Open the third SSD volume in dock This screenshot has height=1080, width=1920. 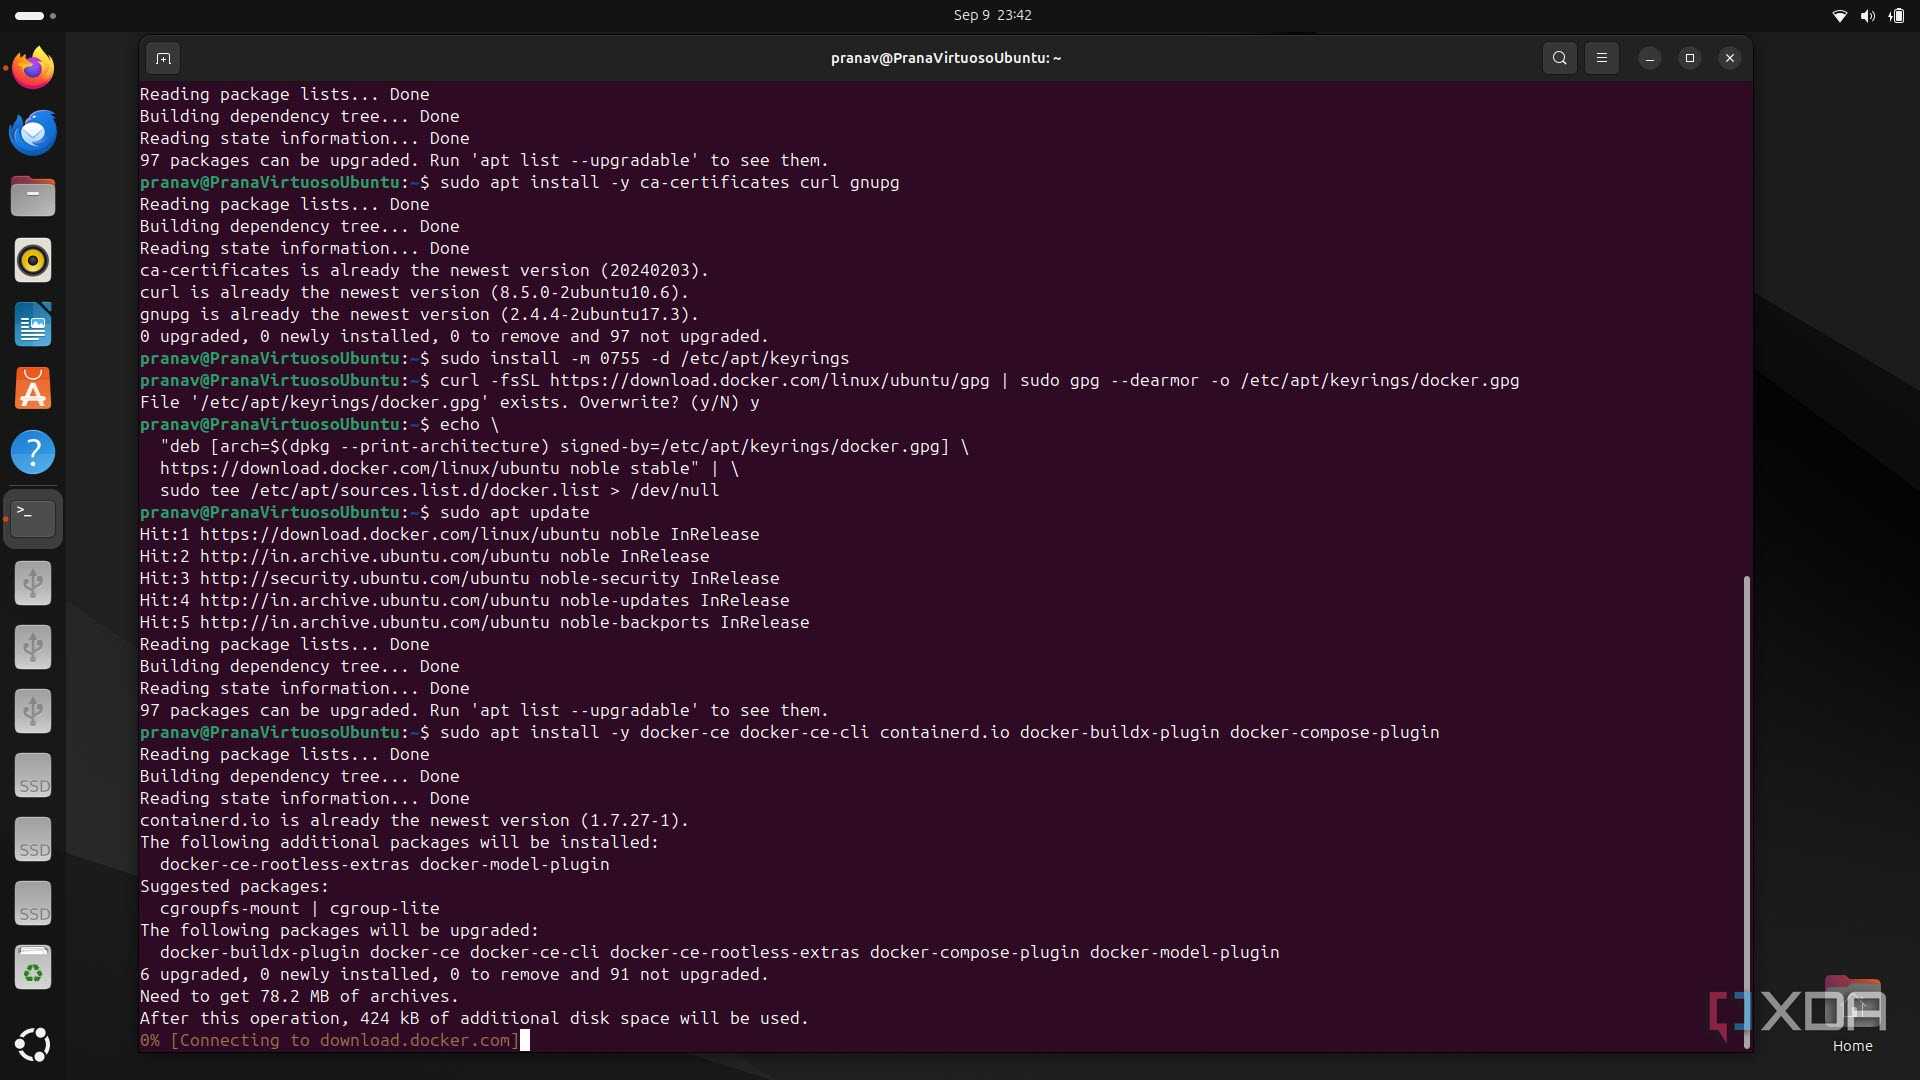(x=33, y=904)
